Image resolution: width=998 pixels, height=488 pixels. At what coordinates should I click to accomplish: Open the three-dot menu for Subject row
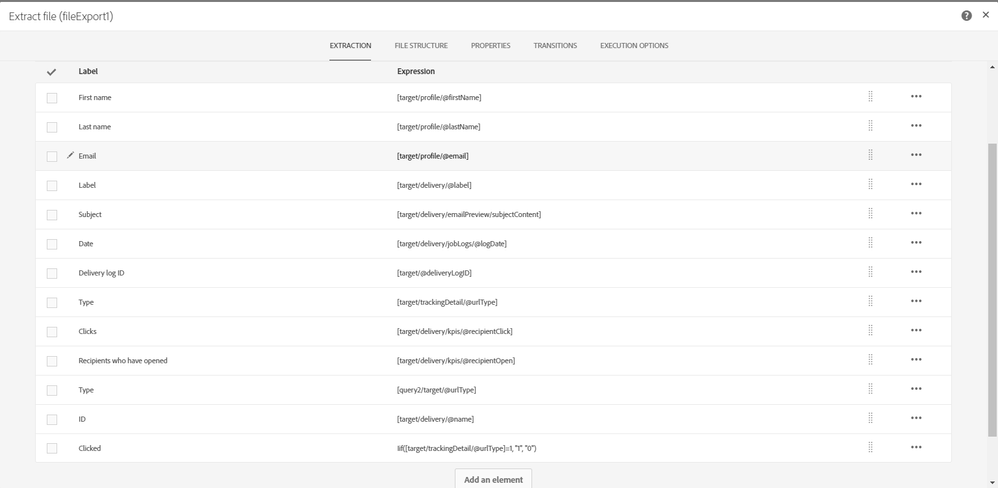tap(916, 214)
